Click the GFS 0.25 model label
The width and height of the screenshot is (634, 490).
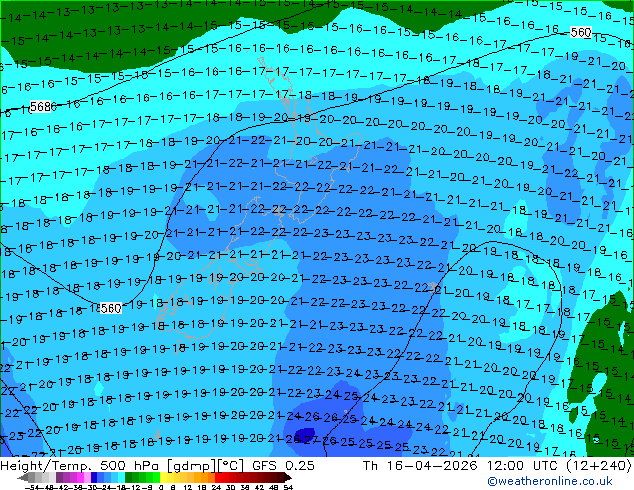283,465
